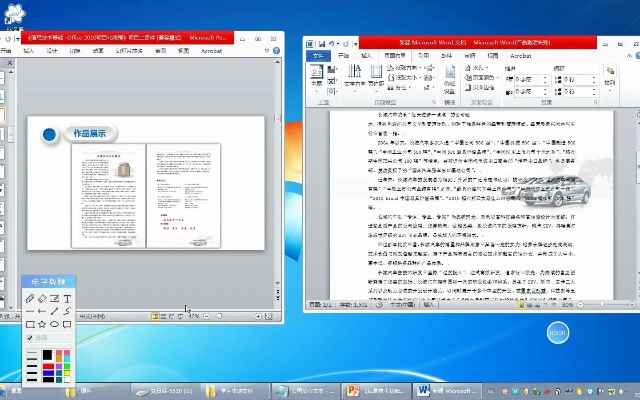Viewport: 640px width, 400px height.
Task: Click Save icon in Word quick access toolbar
Action: 320,44
